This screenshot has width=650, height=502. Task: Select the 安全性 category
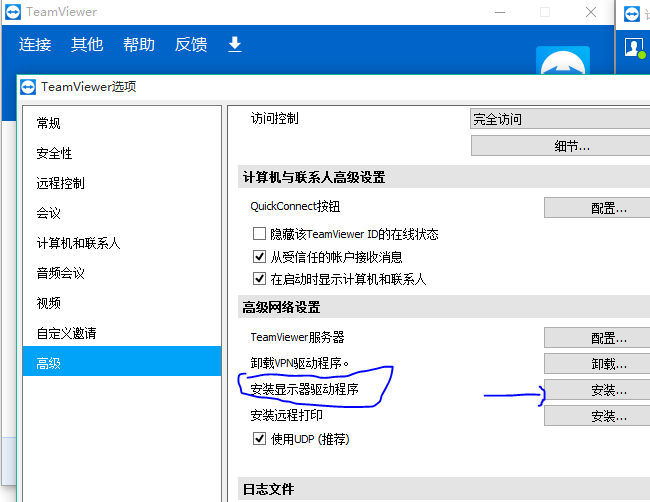pyautogui.click(x=122, y=153)
